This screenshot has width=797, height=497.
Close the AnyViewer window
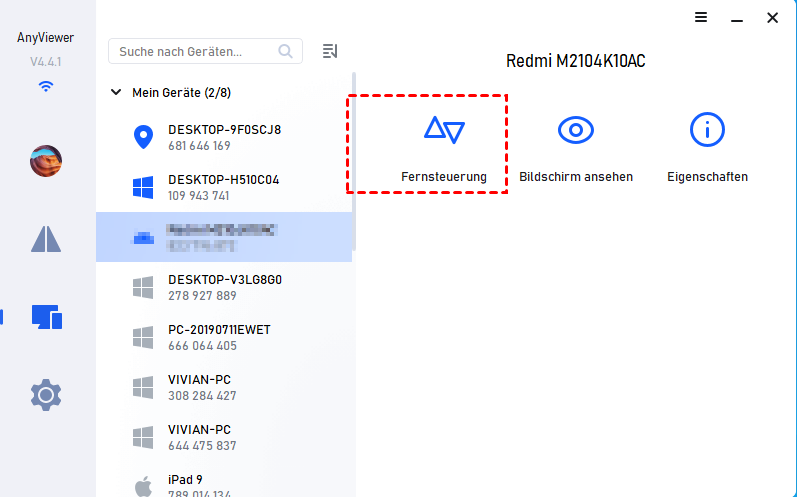click(773, 18)
